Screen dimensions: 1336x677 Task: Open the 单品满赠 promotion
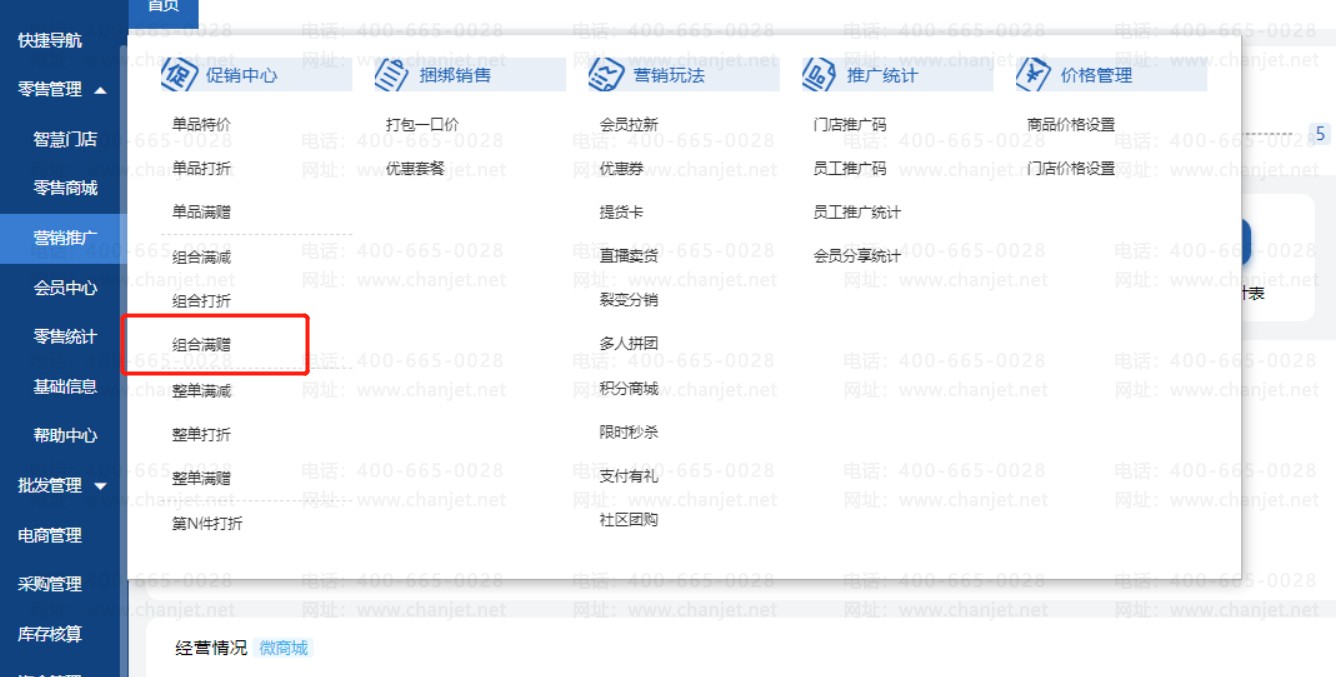[201, 212]
